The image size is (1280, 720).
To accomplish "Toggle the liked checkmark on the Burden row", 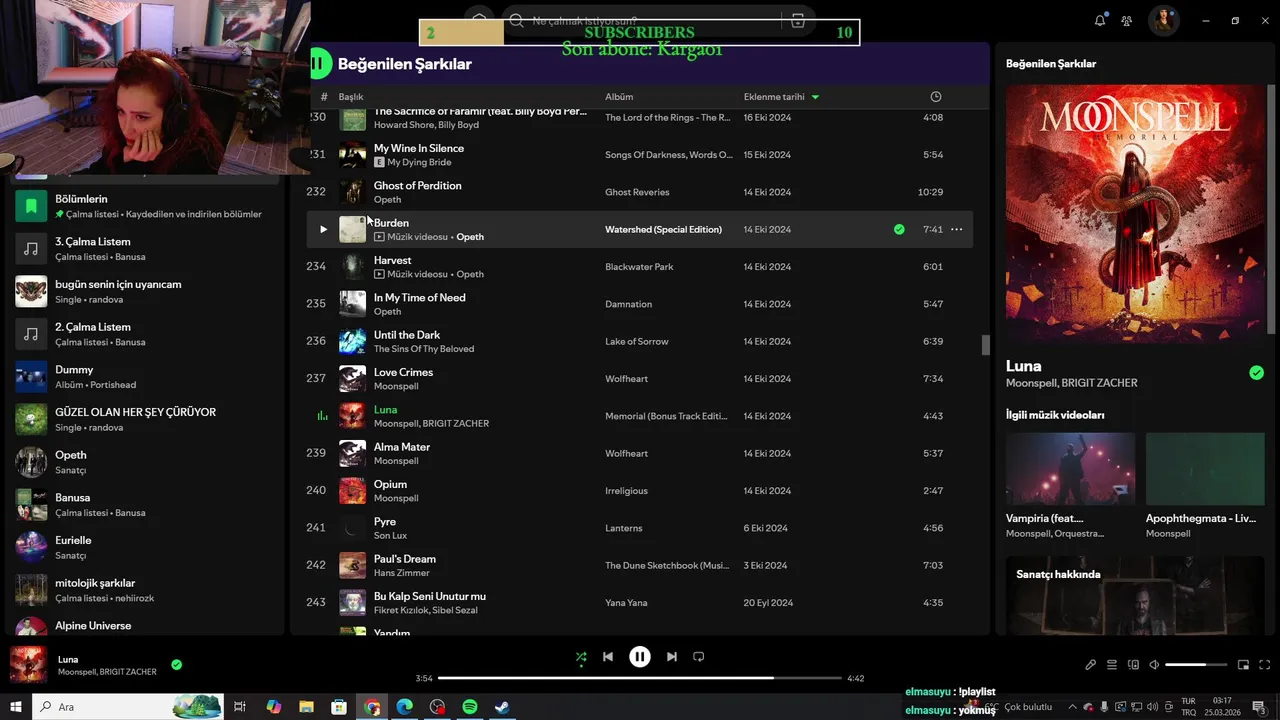I will 899,229.
